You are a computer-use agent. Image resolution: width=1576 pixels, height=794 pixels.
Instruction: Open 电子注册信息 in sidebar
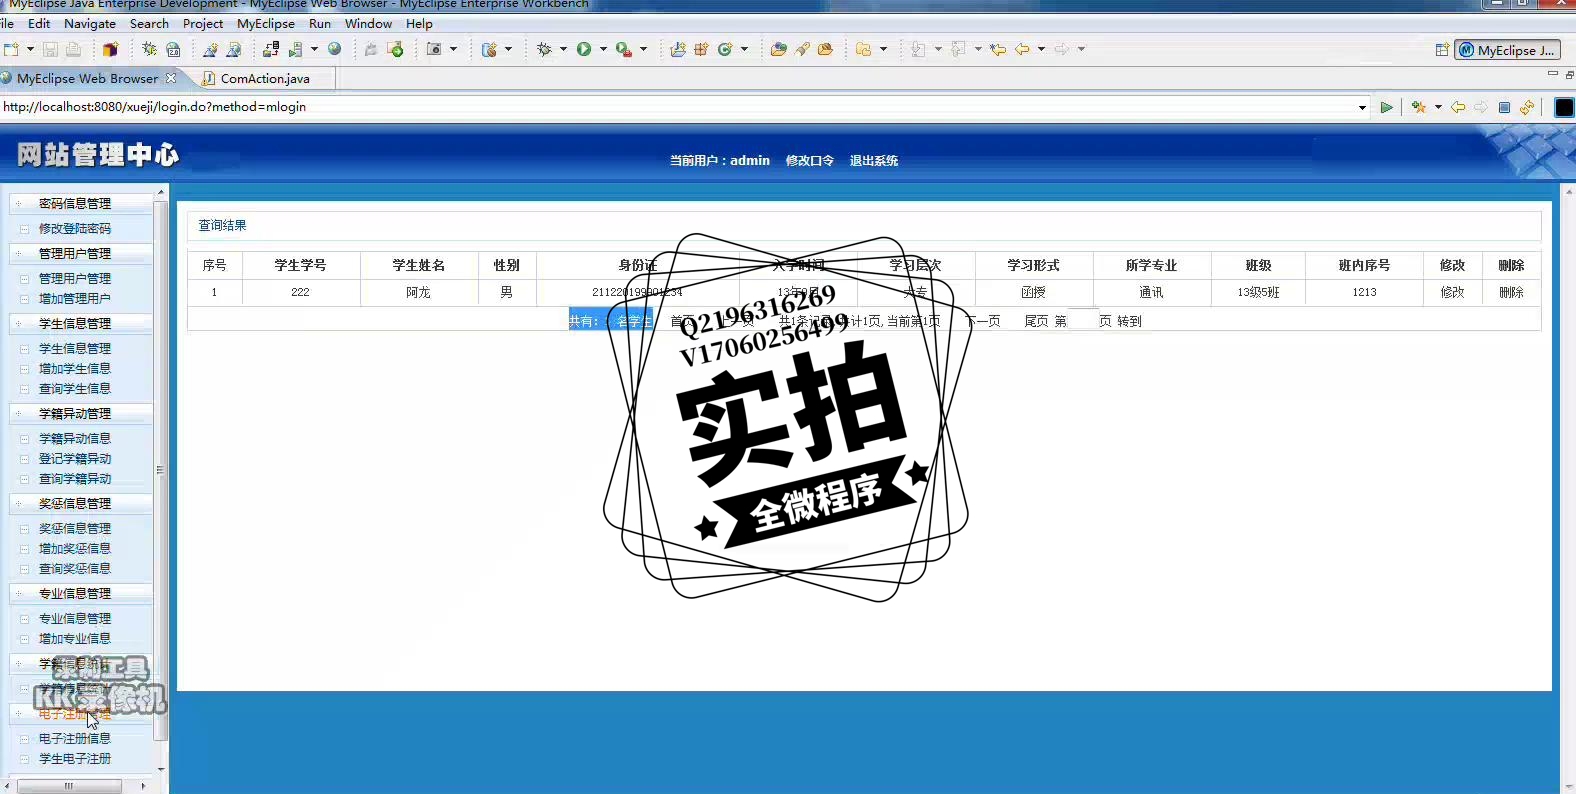(x=75, y=738)
